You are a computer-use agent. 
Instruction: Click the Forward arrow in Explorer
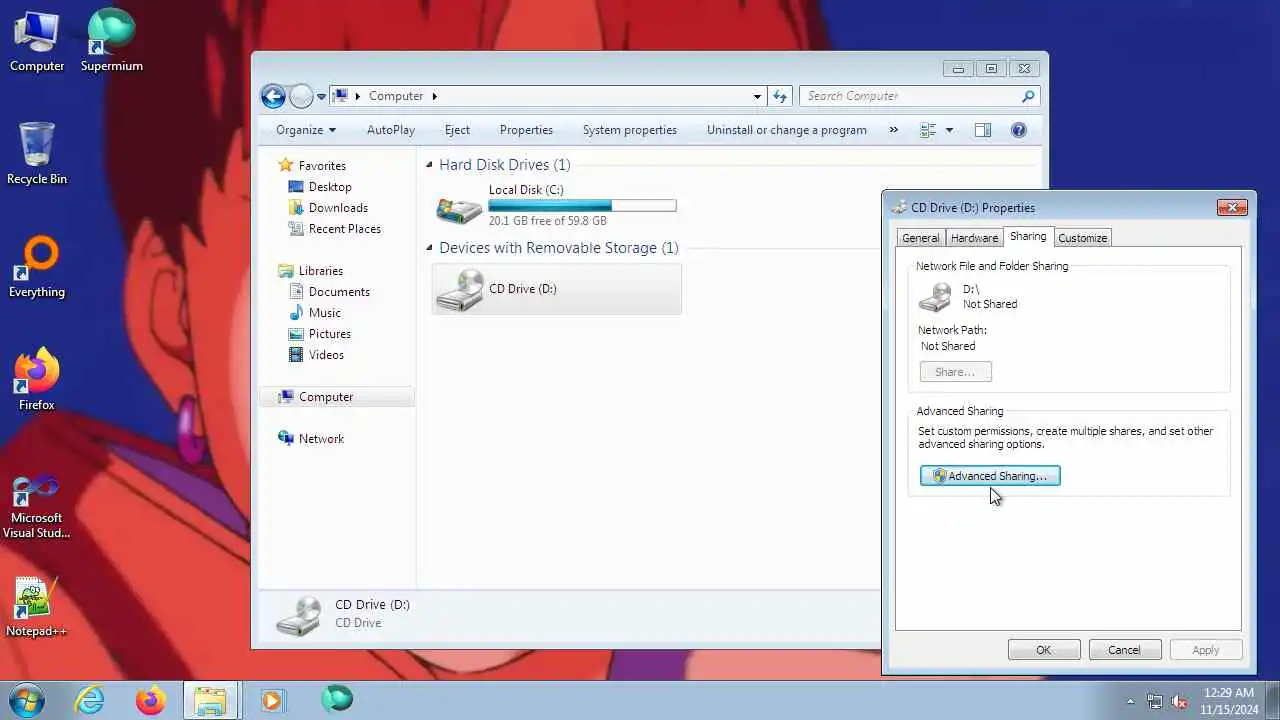point(301,96)
